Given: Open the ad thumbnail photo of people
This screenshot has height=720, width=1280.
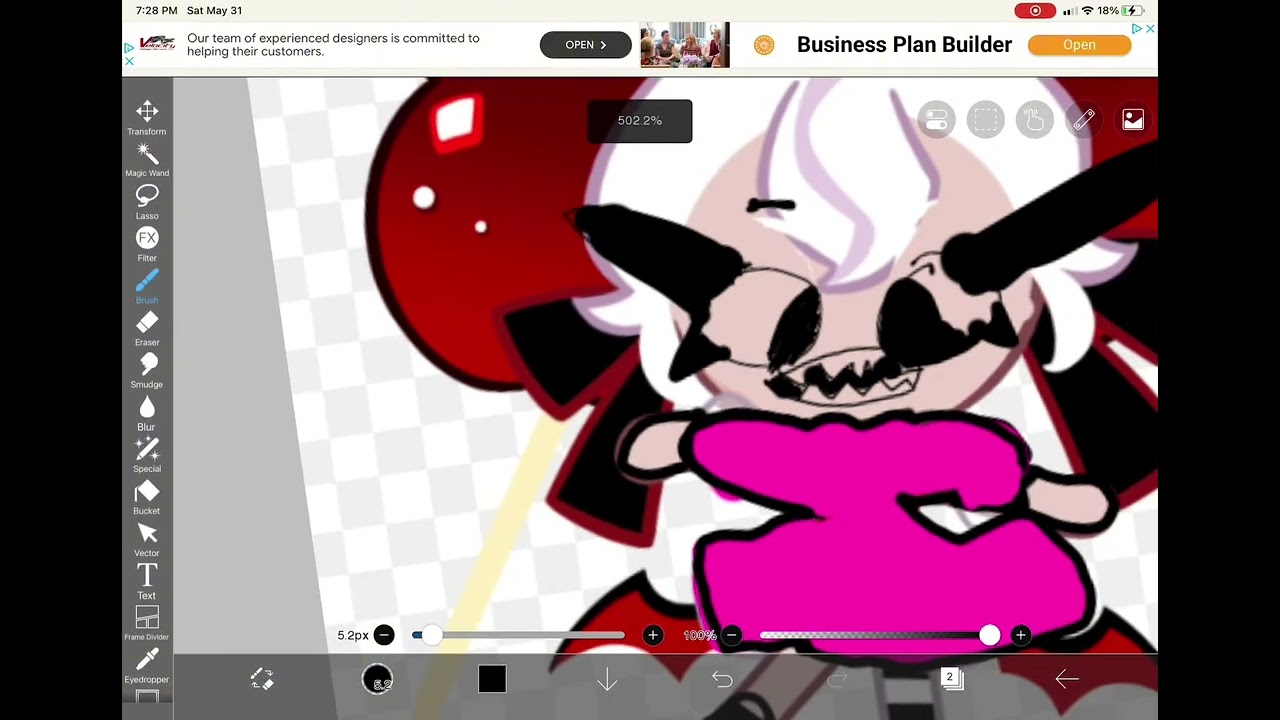Looking at the screenshot, I should [x=685, y=45].
